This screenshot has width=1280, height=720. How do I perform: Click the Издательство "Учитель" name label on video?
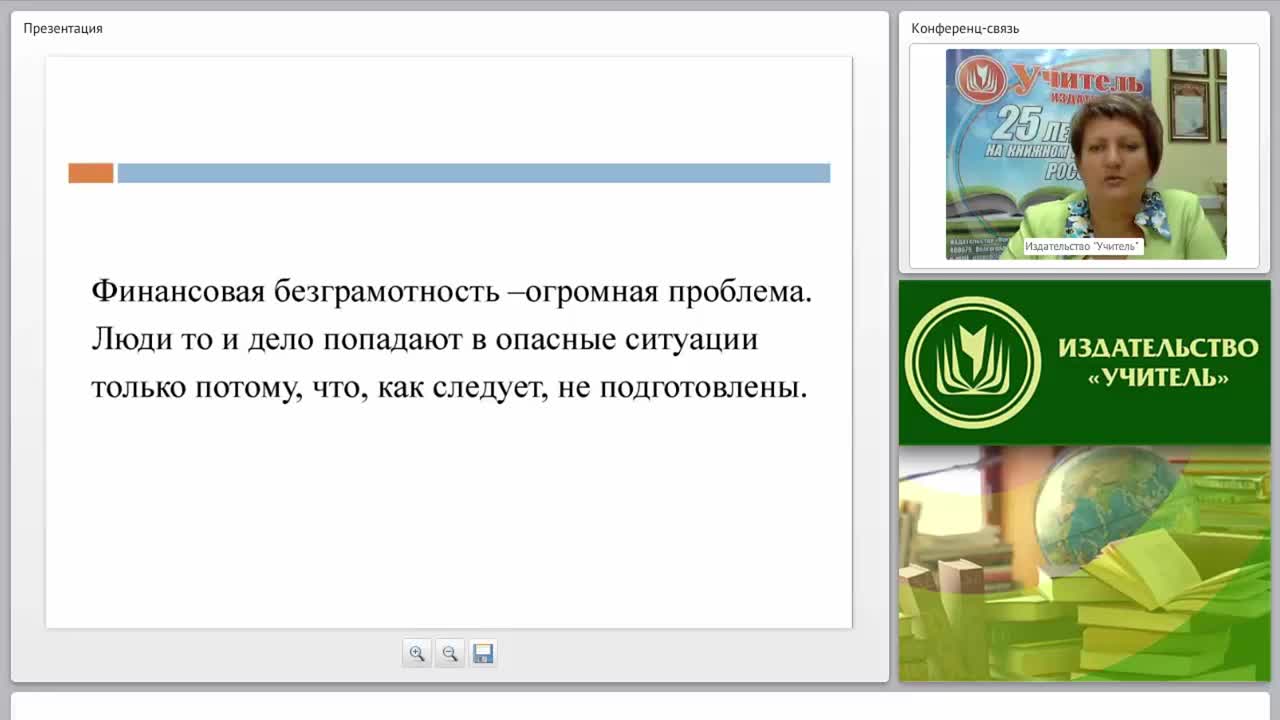1082,246
